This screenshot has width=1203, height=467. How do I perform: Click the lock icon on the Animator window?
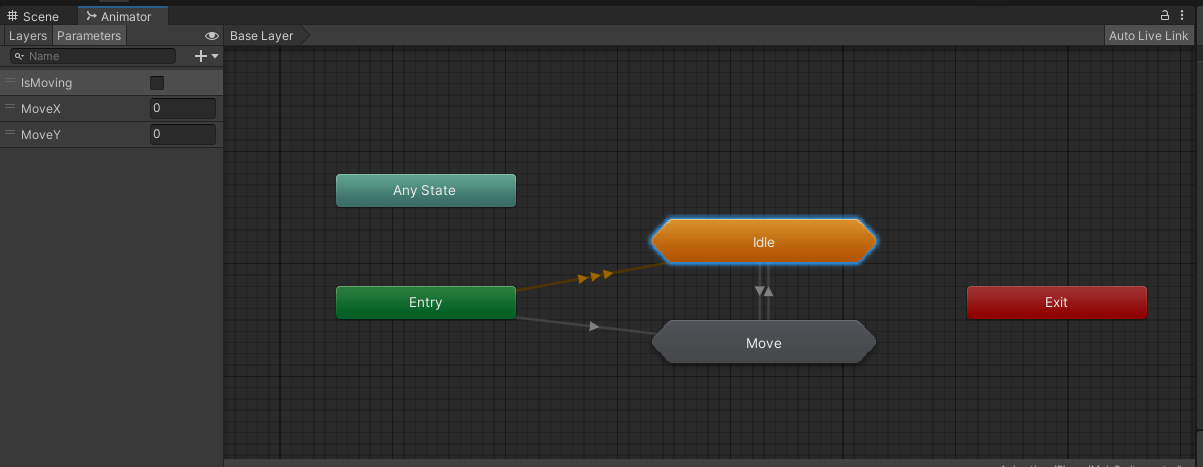point(1165,16)
